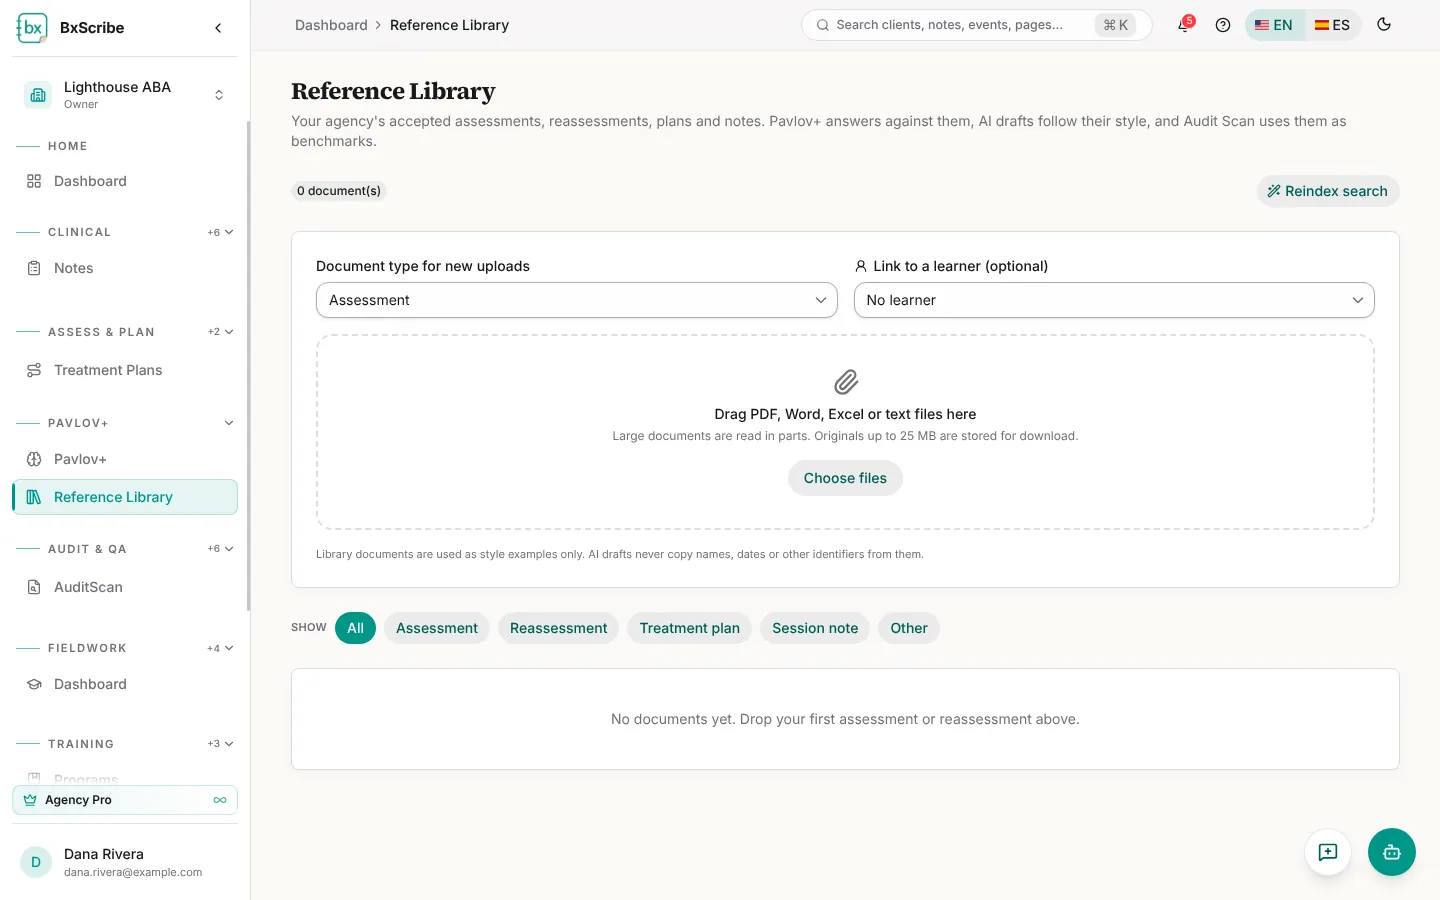Click the Reindex search button

[1328, 191]
